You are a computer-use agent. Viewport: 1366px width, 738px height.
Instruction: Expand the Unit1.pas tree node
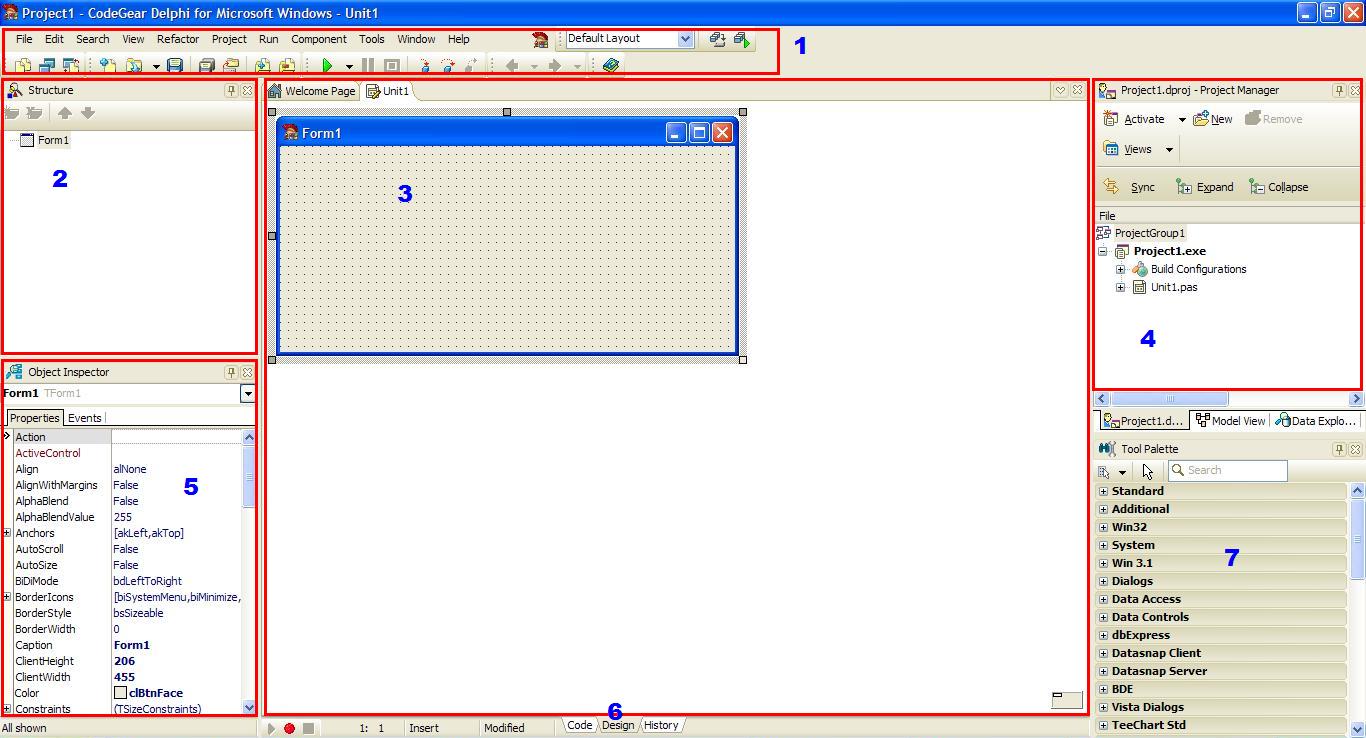(1120, 287)
